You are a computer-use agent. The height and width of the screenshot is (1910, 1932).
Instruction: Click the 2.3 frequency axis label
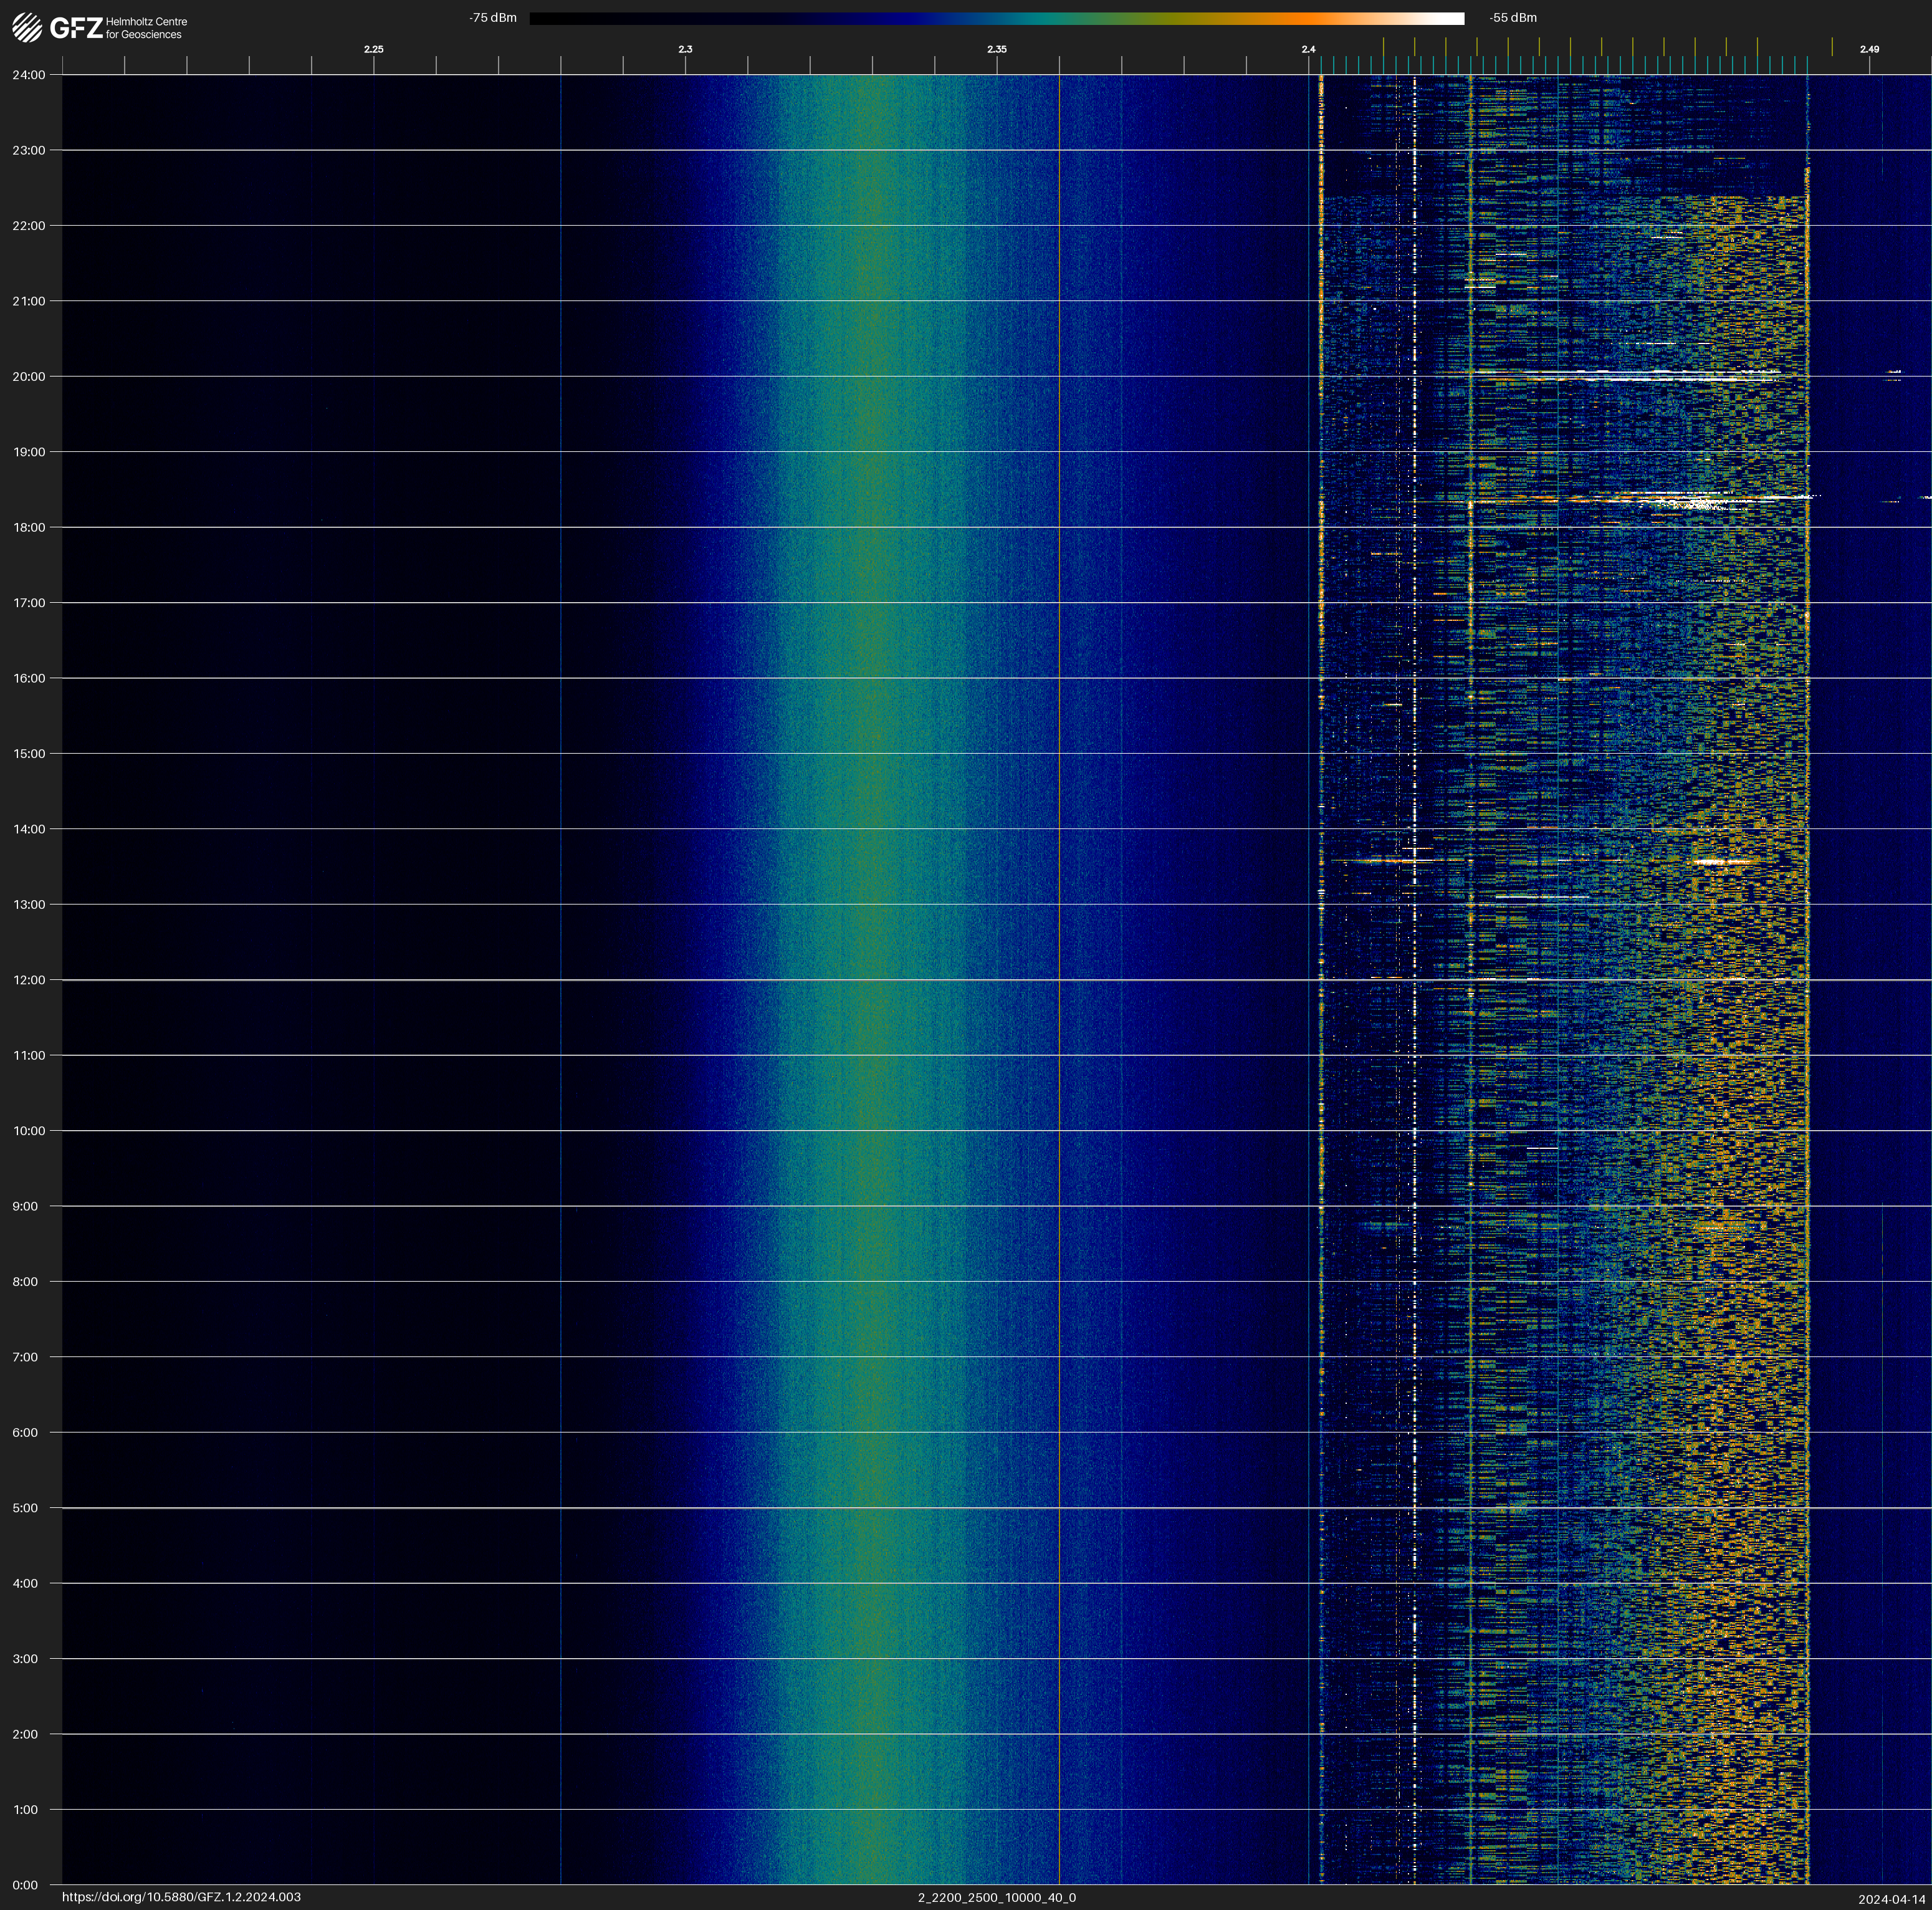(x=685, y=49)
